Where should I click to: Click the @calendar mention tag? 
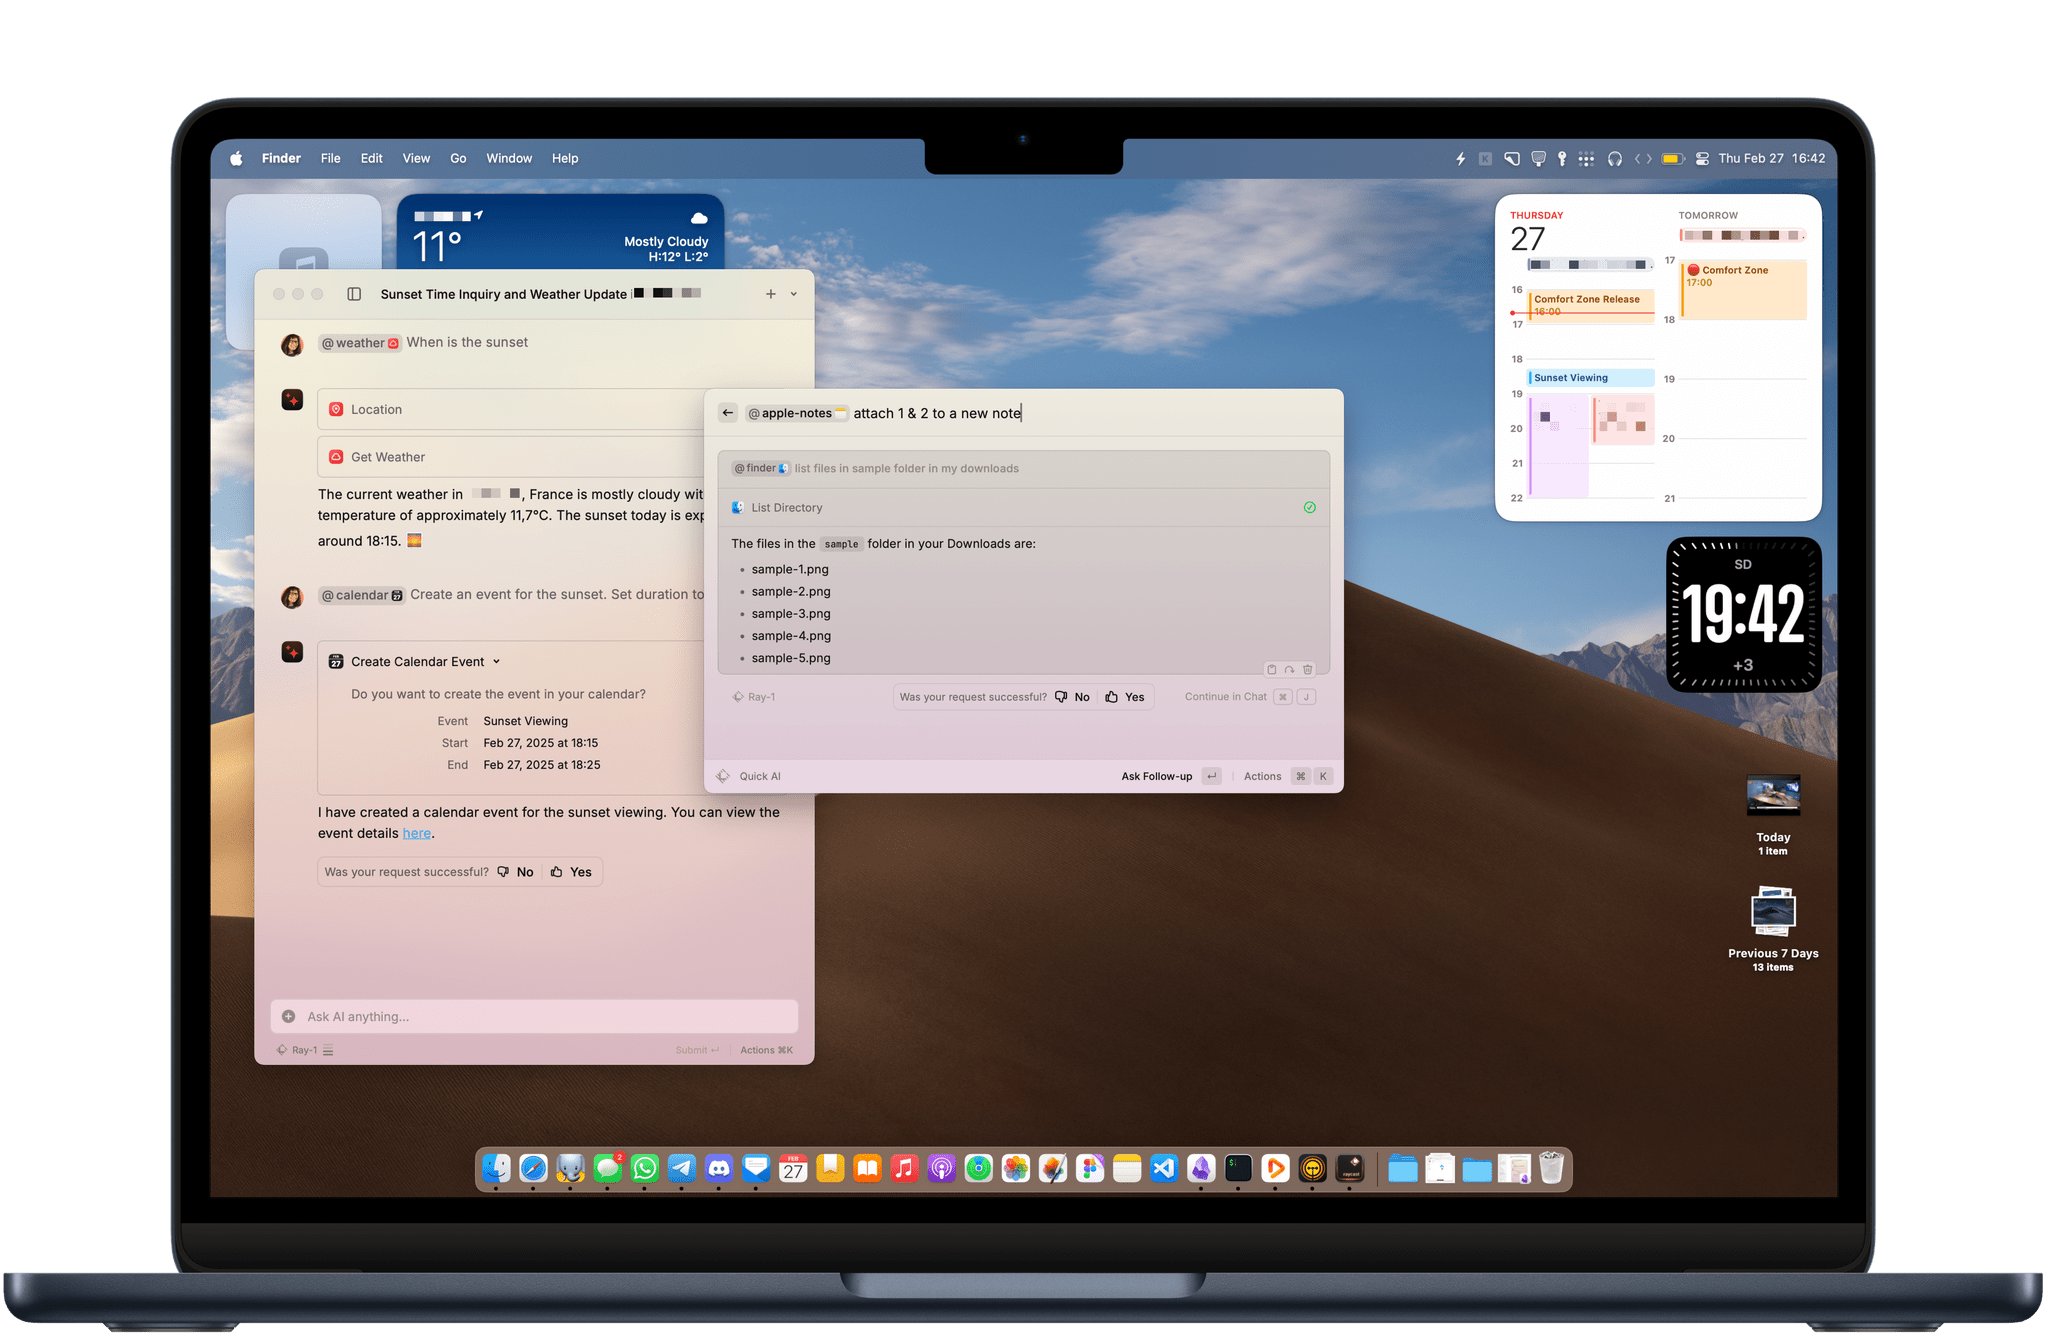362,595
